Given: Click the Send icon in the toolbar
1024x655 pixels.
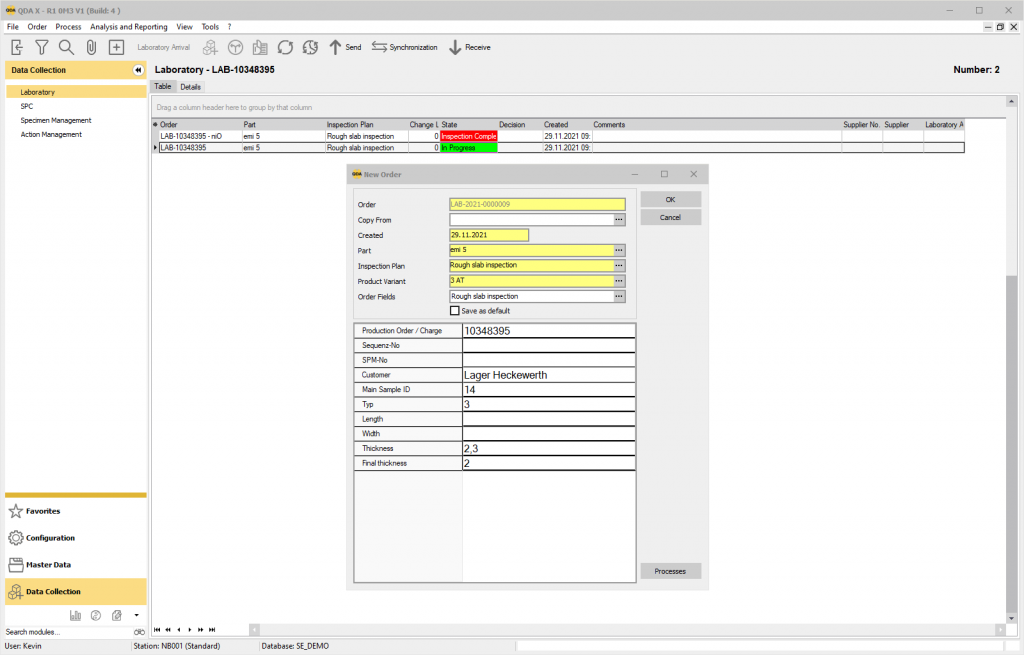Looking at the screenshot, I should [345, 46].
